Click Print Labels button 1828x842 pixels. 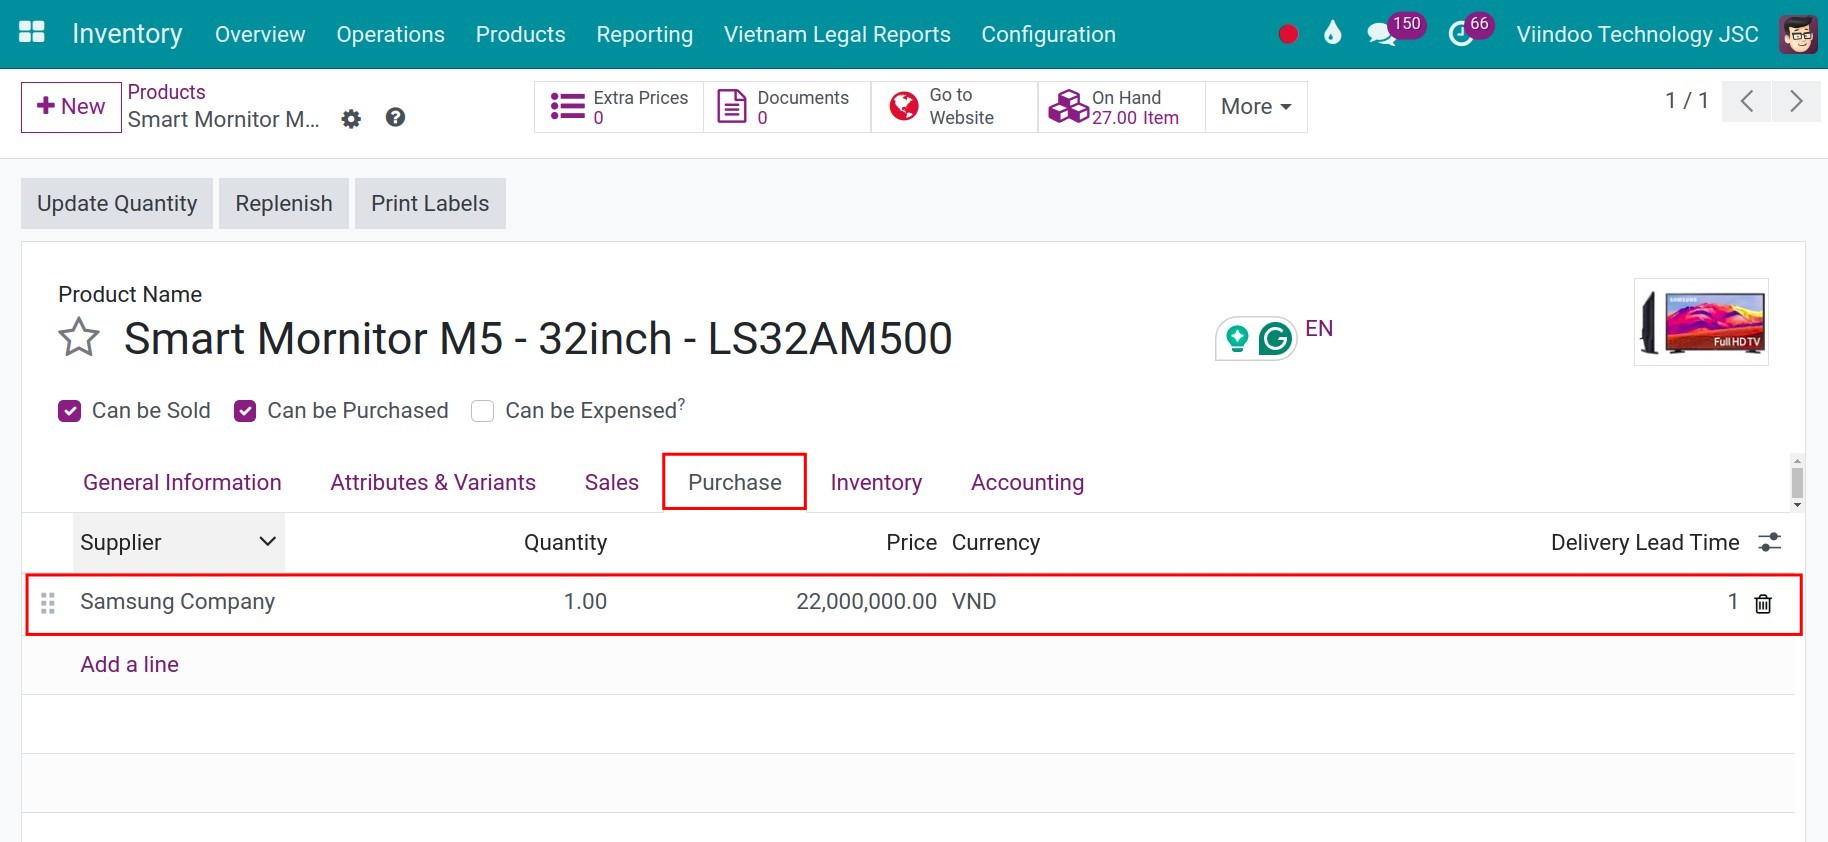pyautogui.click(x=430, y=203)
